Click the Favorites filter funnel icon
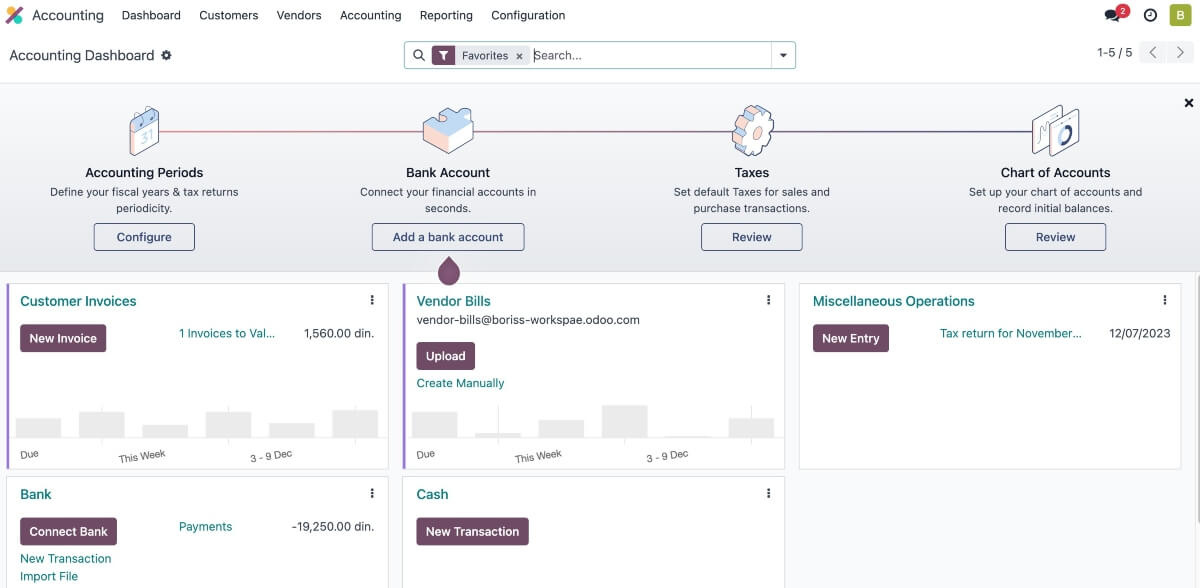 [x=443, y=56]
